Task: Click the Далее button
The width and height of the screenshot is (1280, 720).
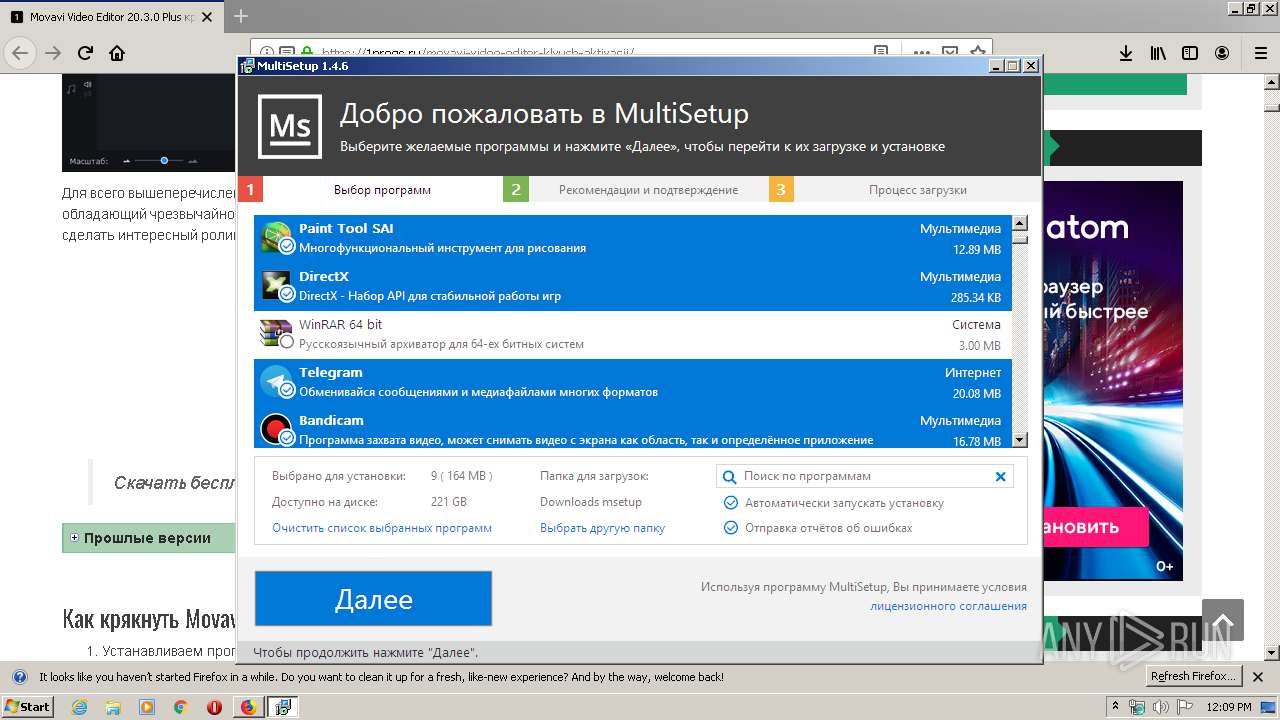Action: click(x=373, y=599)
